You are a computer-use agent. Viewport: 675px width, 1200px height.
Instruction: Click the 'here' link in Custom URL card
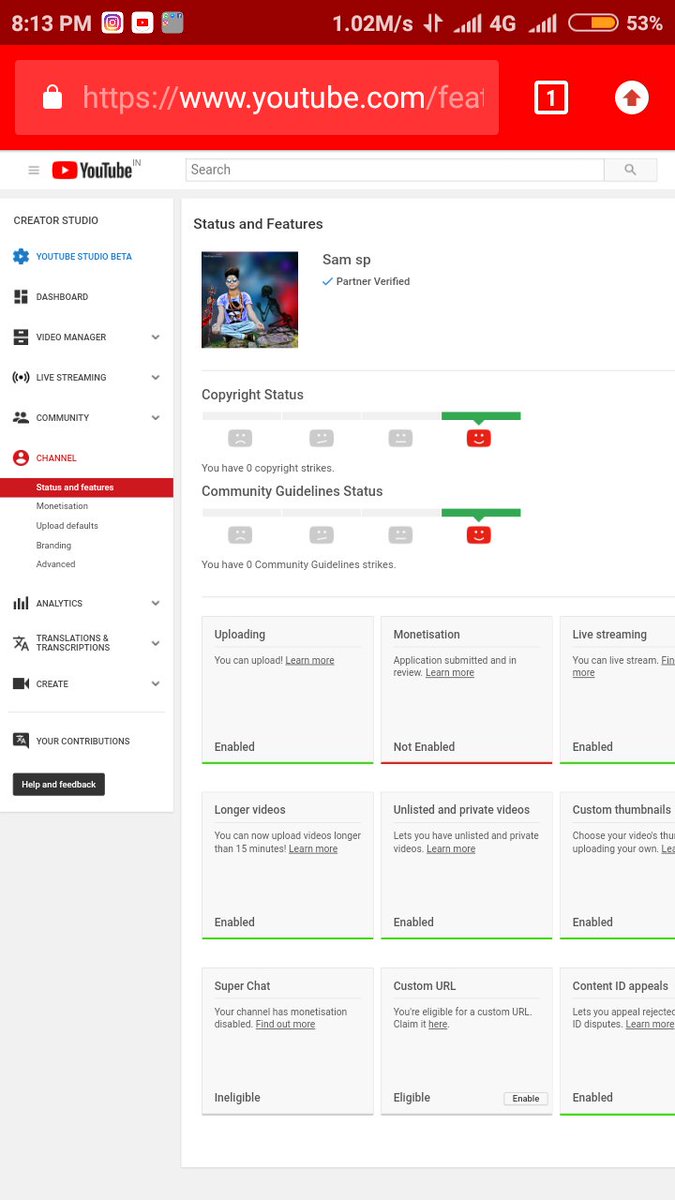point(438,1025)
